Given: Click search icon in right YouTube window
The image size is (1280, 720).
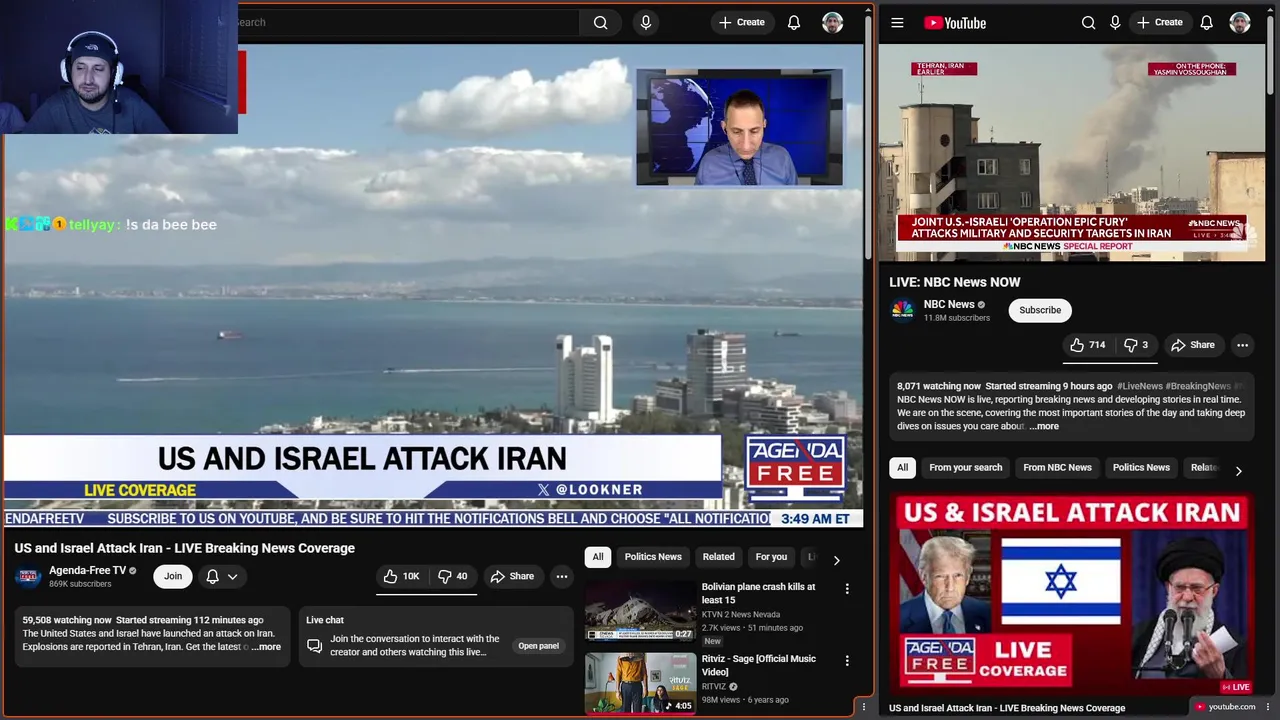Looking at the screenshot, I should (x=1088, y=22).
